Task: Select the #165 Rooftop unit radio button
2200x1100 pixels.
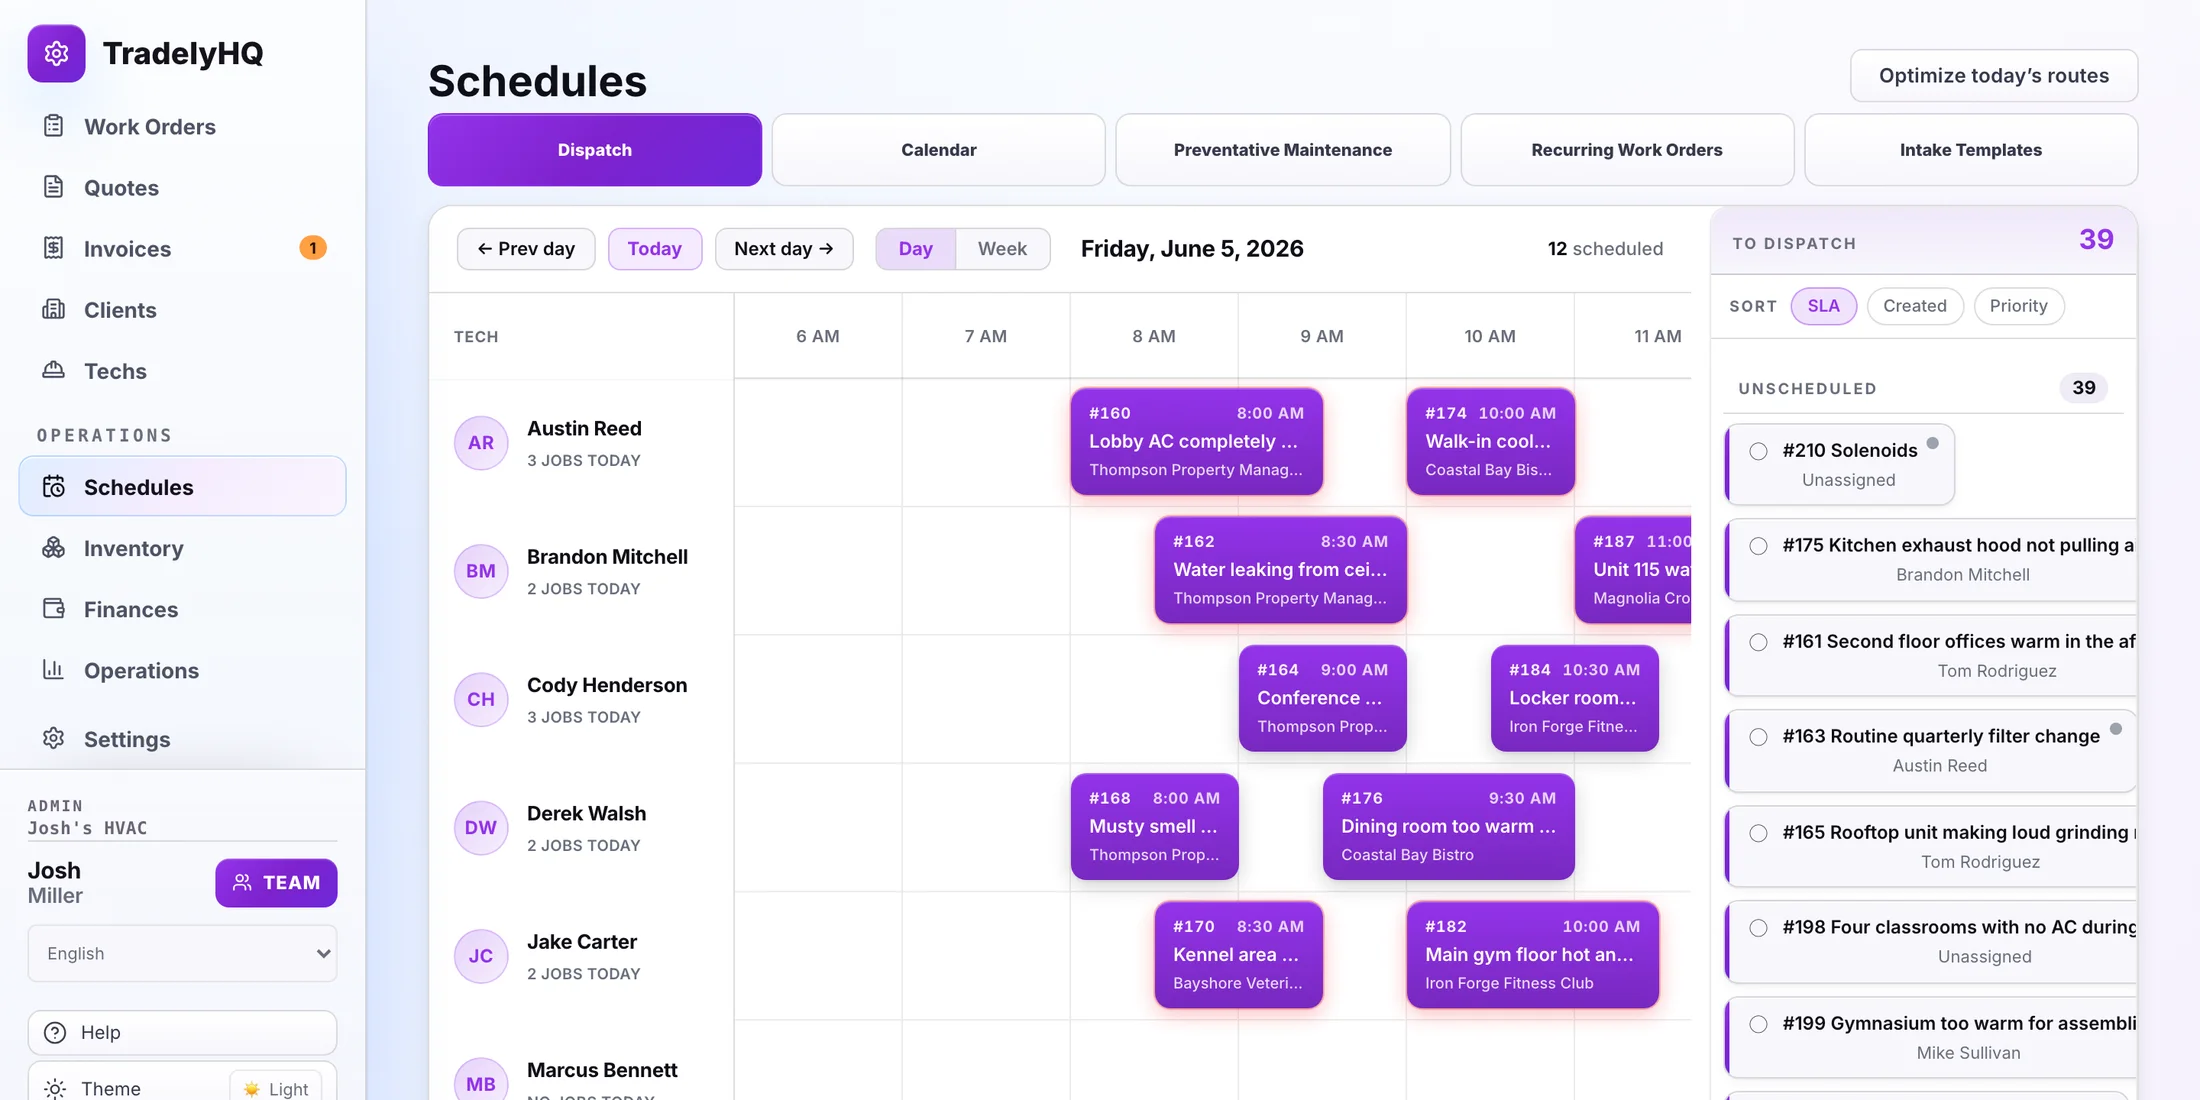Action: click(1758, 833)
